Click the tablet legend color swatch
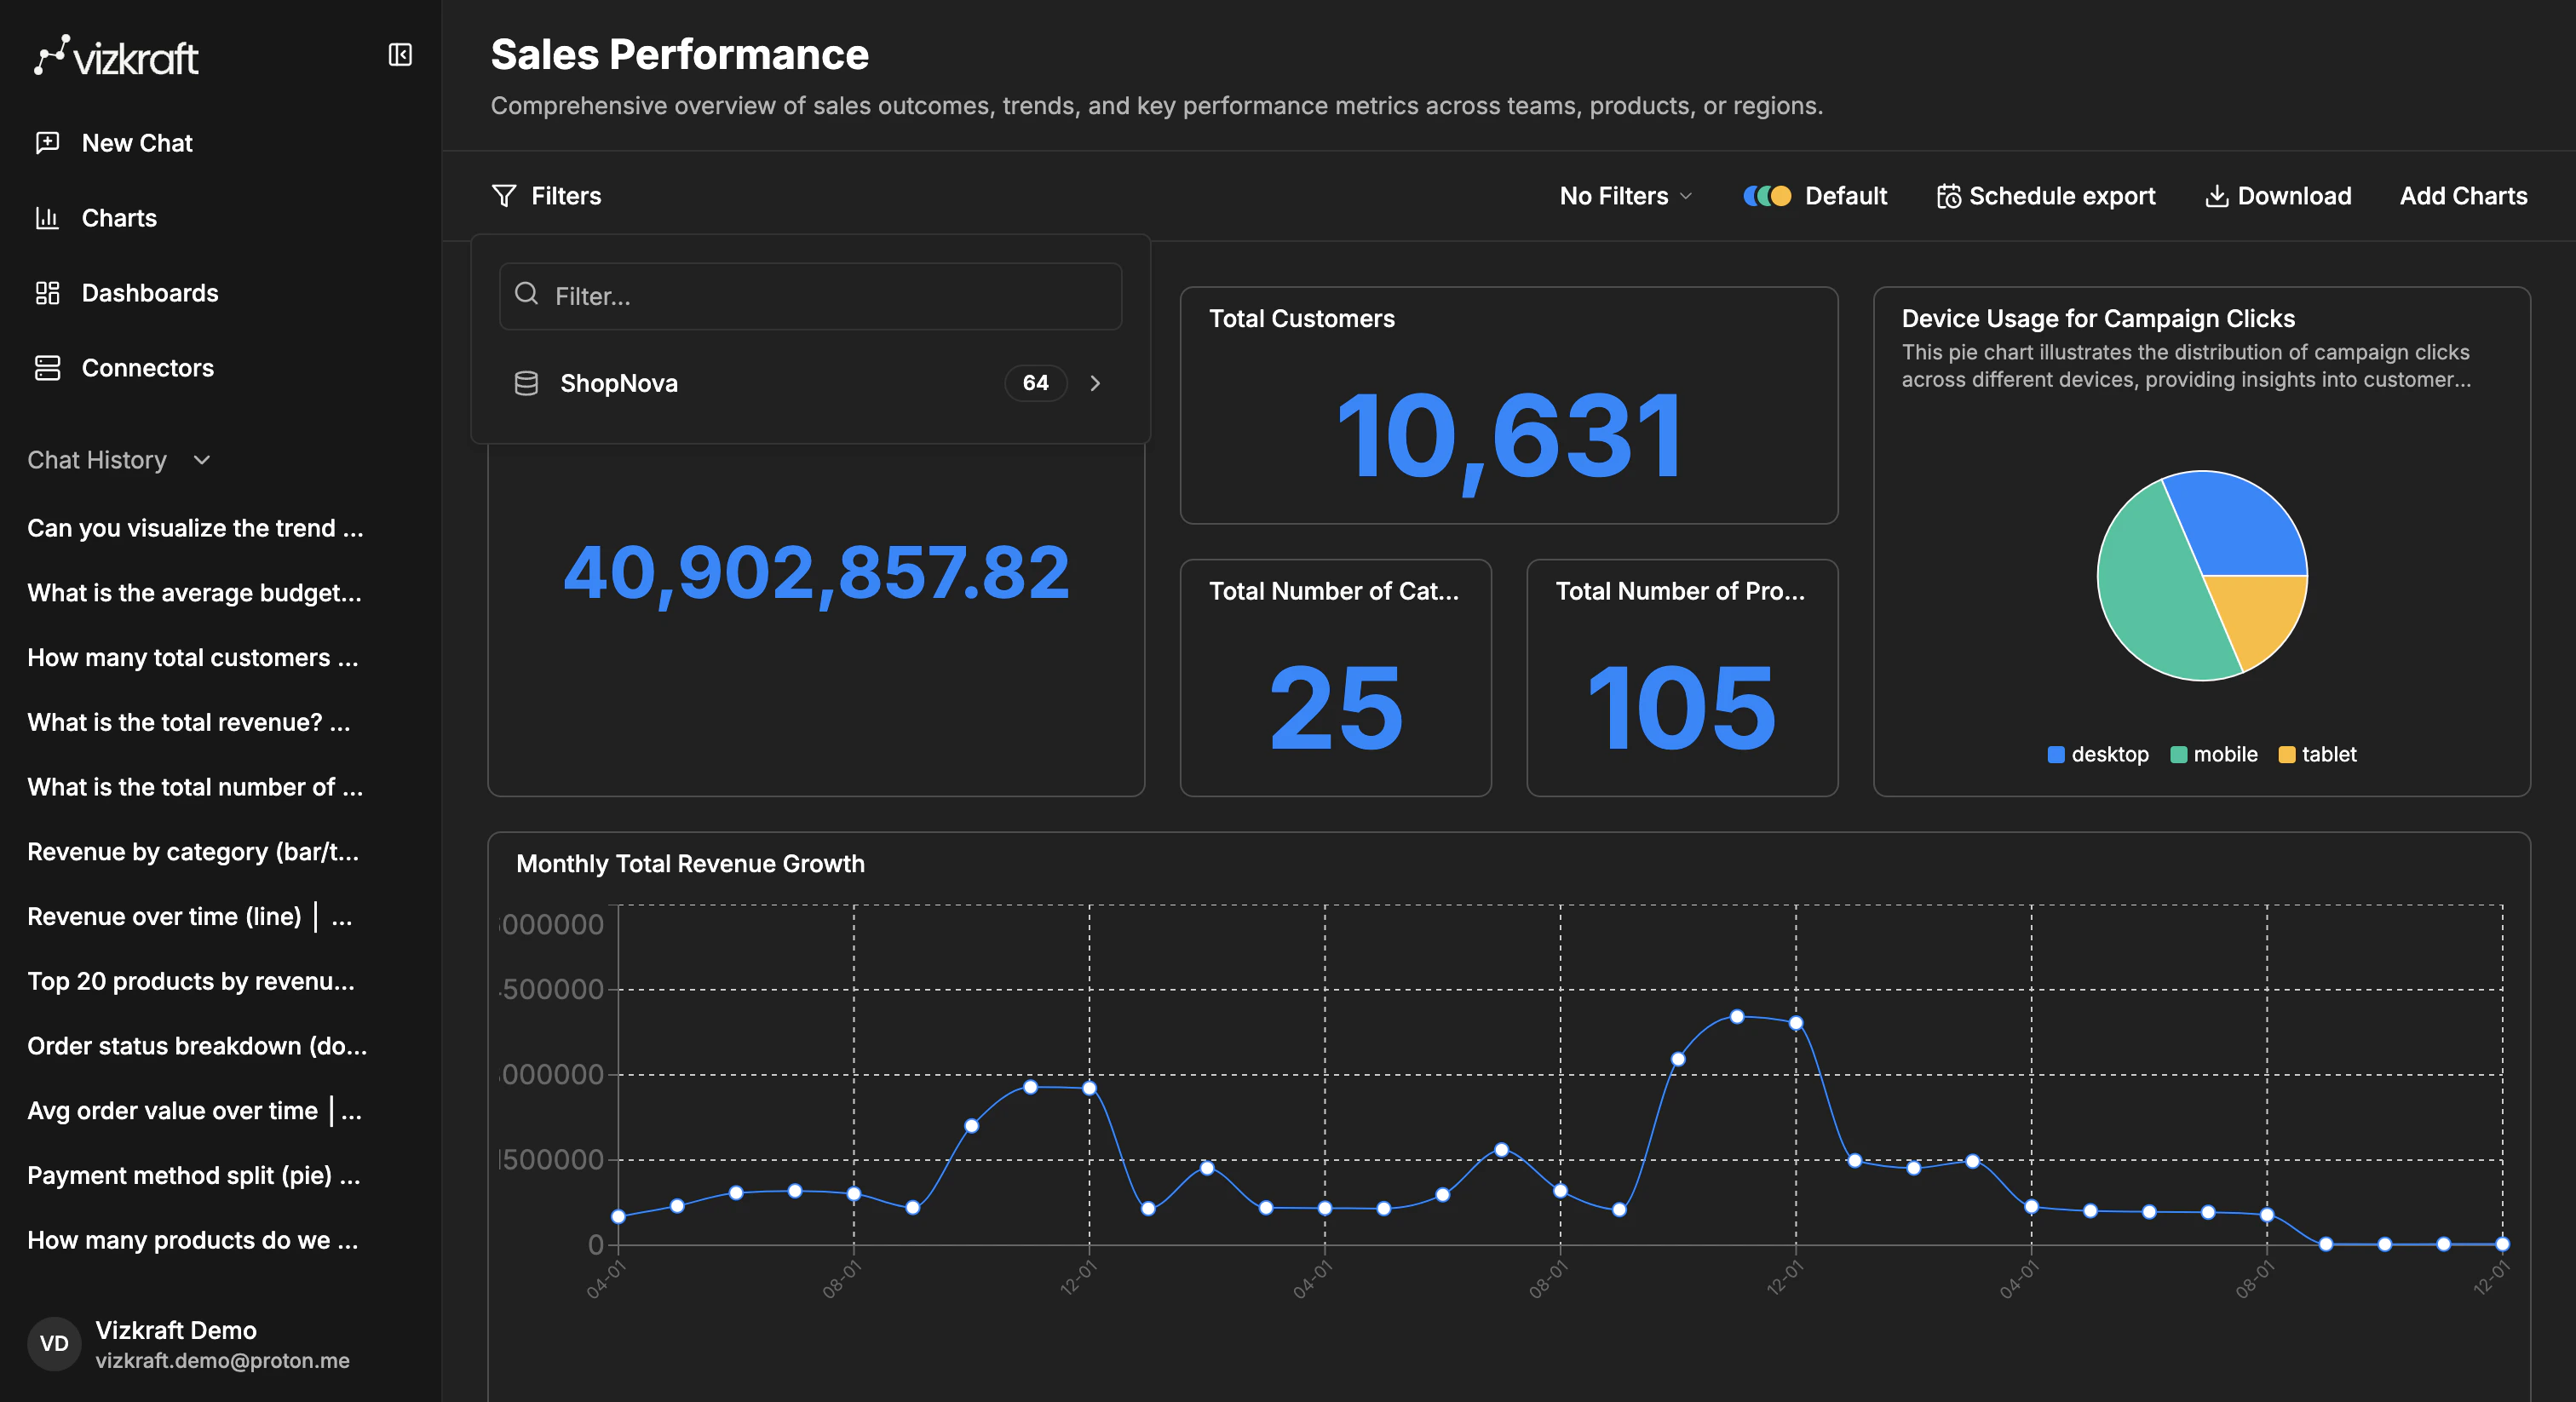This screenshot has width=2576, height=1402. coord(2288,754)
